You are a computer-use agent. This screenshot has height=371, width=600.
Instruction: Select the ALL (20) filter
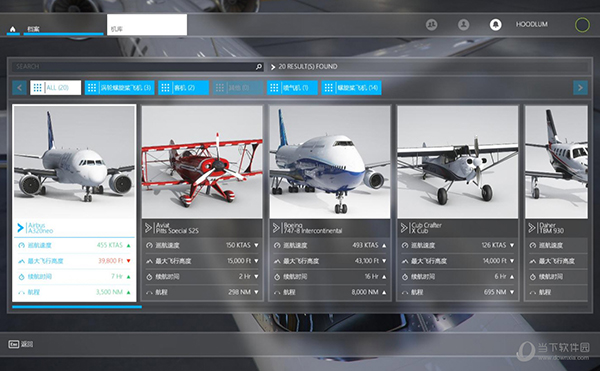pos(55,88)
